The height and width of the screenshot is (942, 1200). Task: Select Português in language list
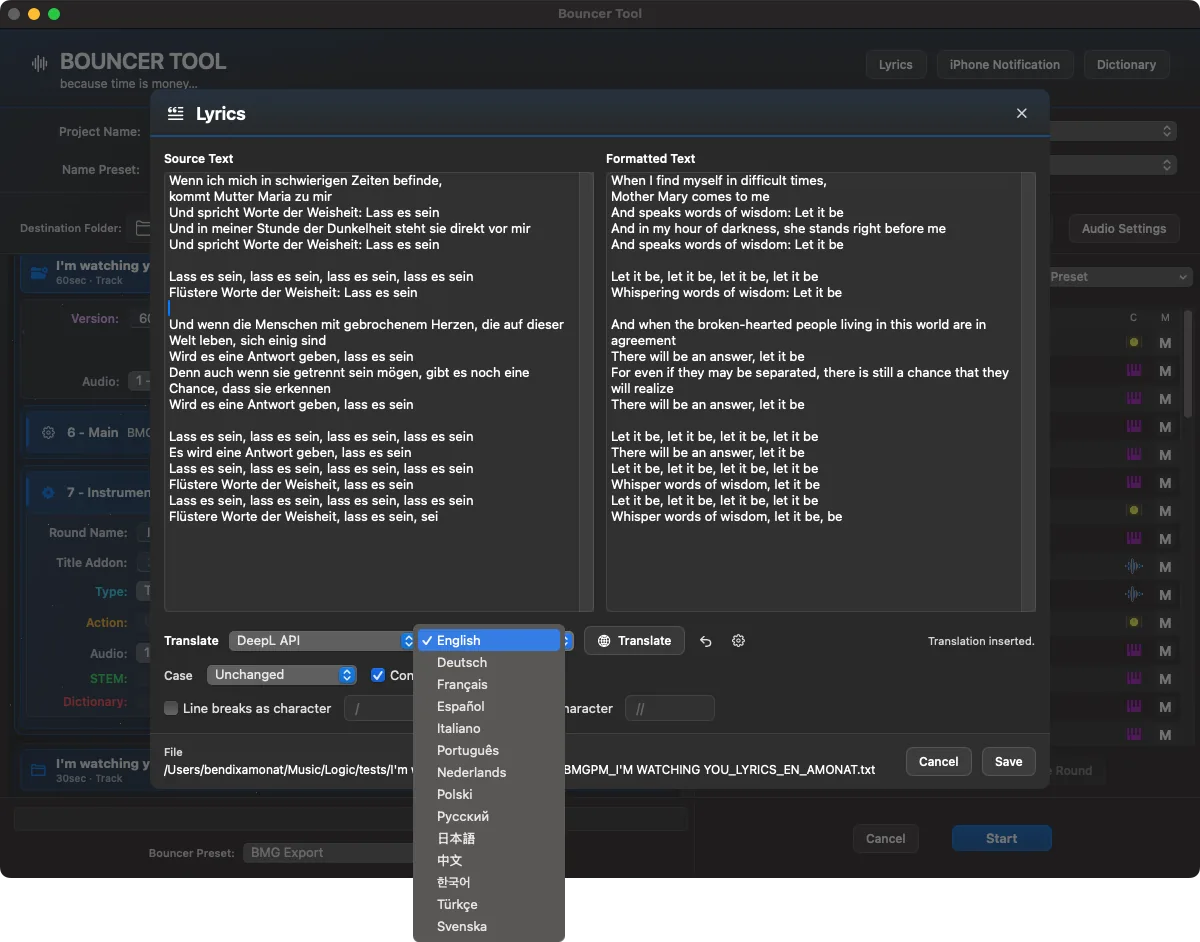(490, 751)
